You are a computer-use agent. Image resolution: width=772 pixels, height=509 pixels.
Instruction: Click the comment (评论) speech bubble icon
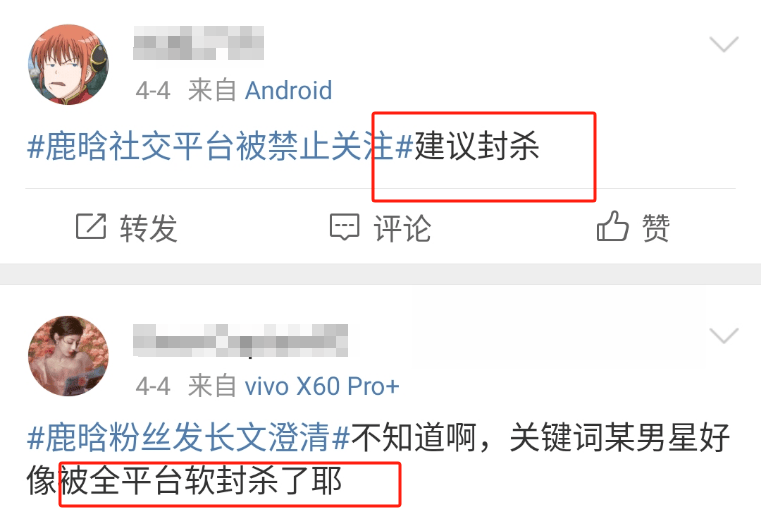(x=345, y=227)
